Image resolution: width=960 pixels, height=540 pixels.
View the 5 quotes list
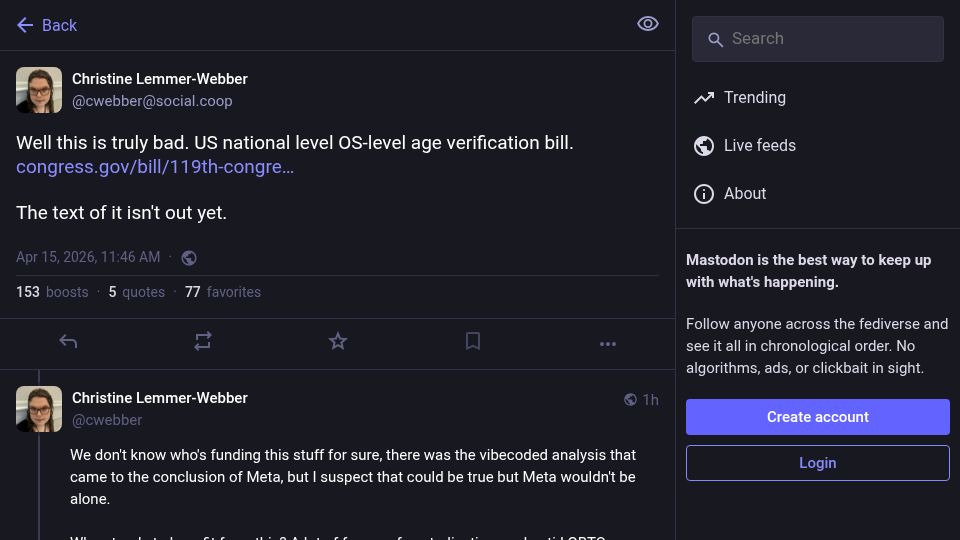pos(137,292)
